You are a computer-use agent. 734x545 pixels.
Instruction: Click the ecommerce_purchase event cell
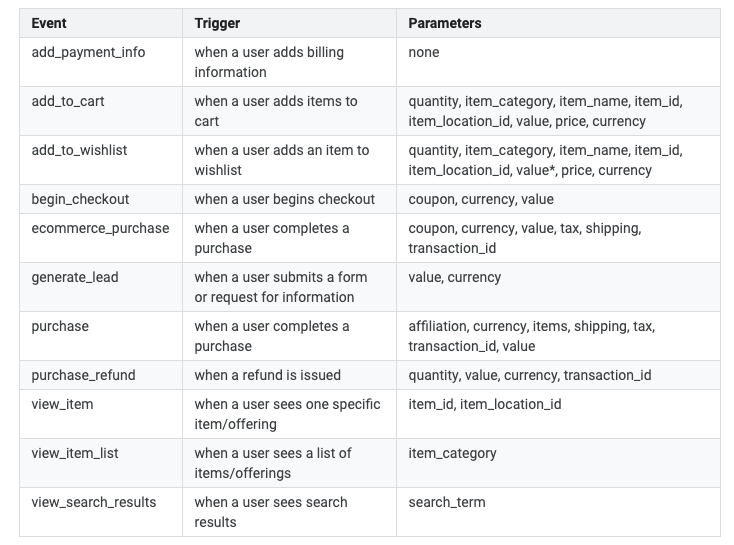point(100,228)
